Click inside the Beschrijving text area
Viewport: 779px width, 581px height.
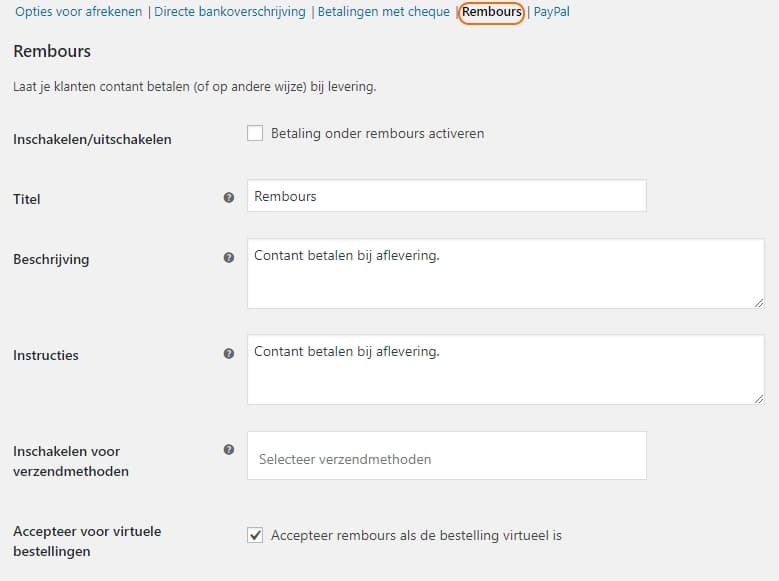pyautogui.click(x=506, y=273)
